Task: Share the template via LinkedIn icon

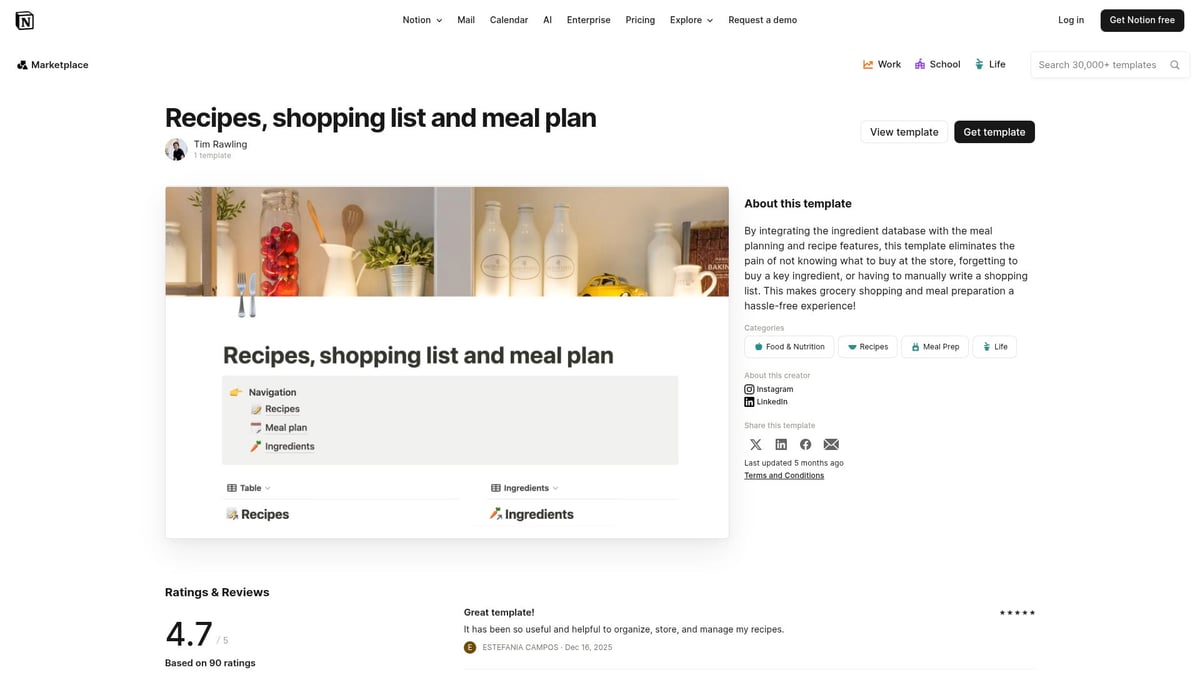Action: 781,444
